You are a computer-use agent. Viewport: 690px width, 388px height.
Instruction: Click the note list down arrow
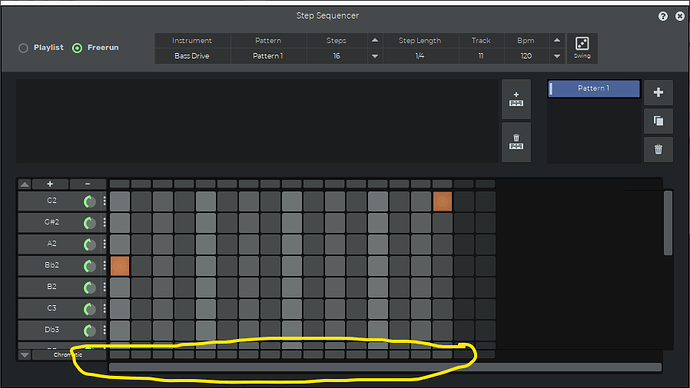tap(25, 355)
